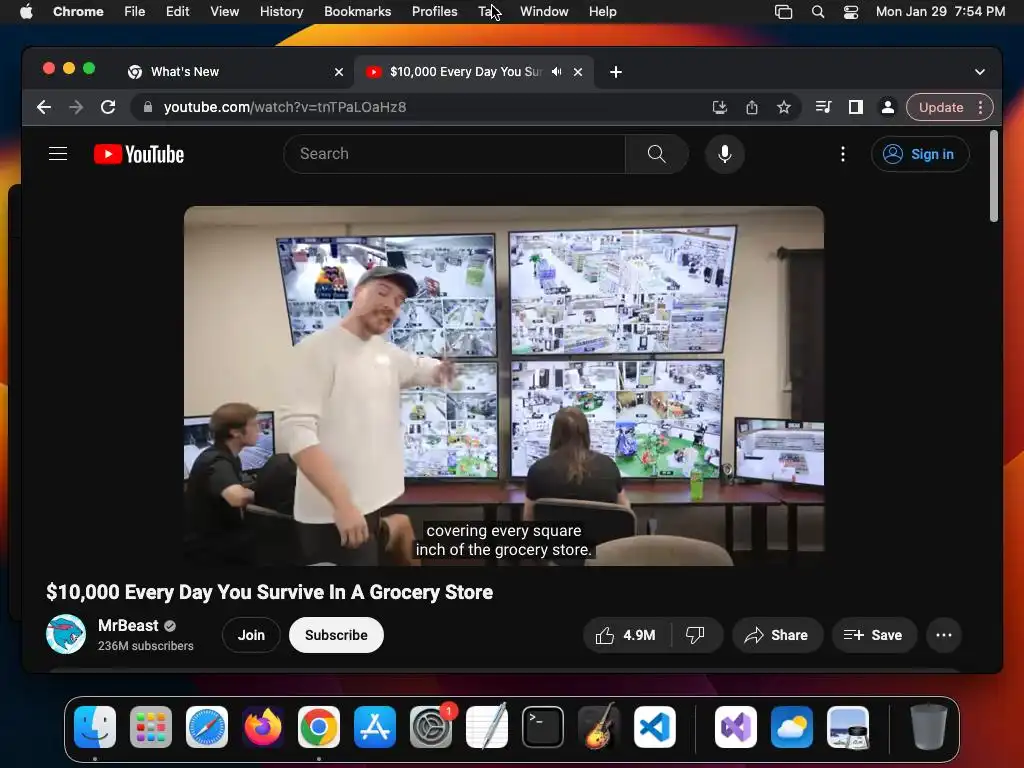Open more actions ellipsis under the video
Viewport: 1024px width, 768px height.
pyautogui.click(x=944, y=635)
